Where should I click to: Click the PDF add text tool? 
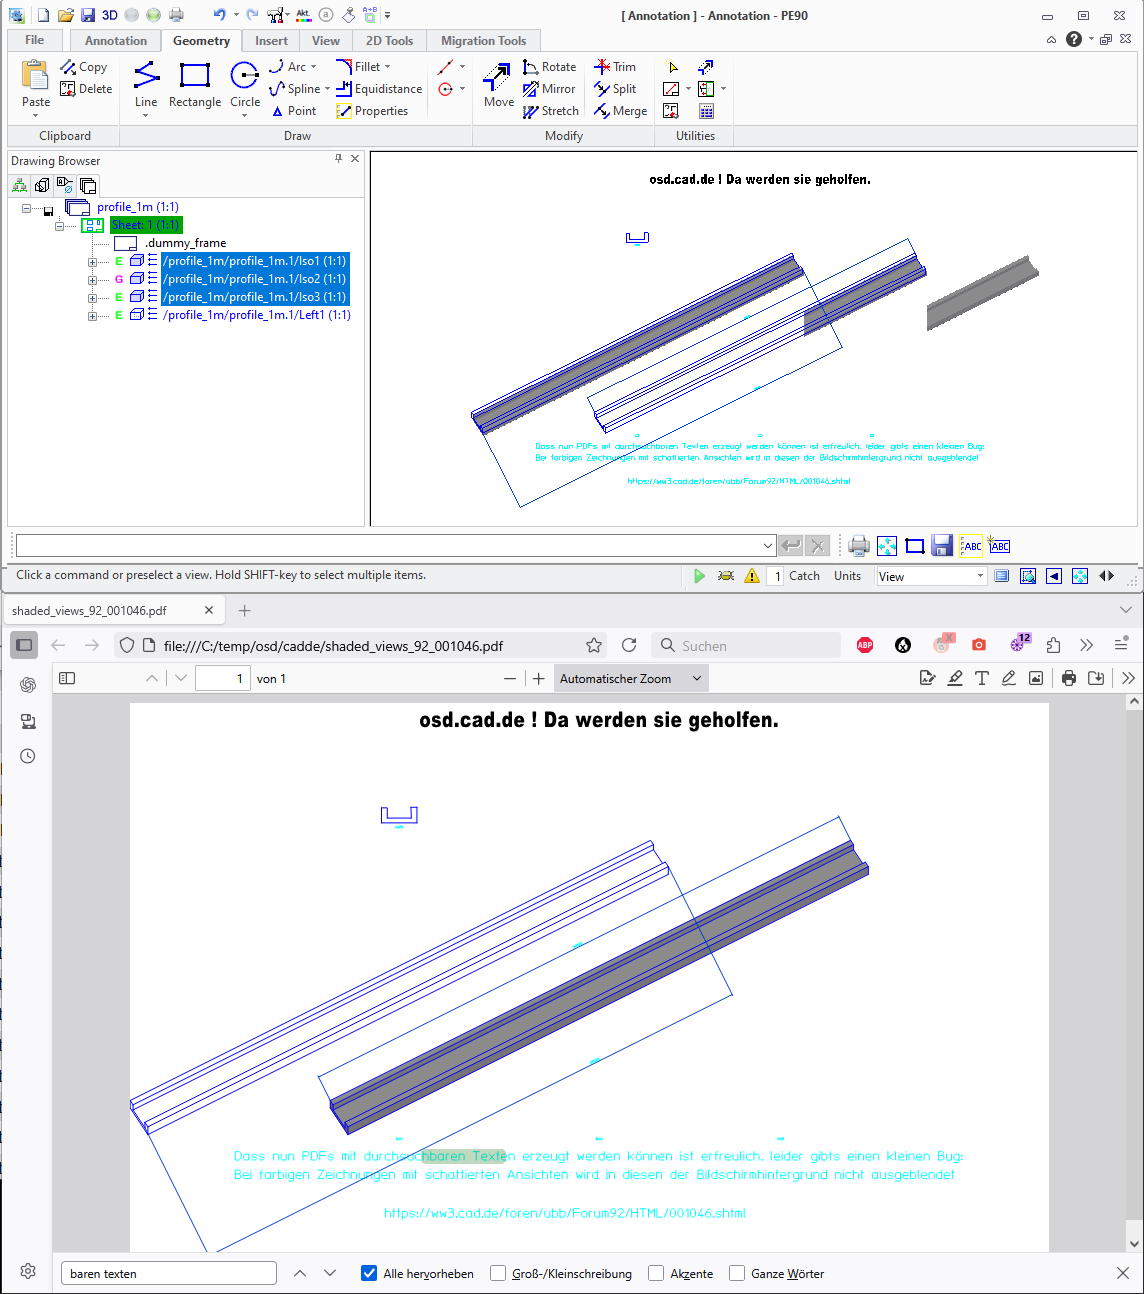coord(982,678)
